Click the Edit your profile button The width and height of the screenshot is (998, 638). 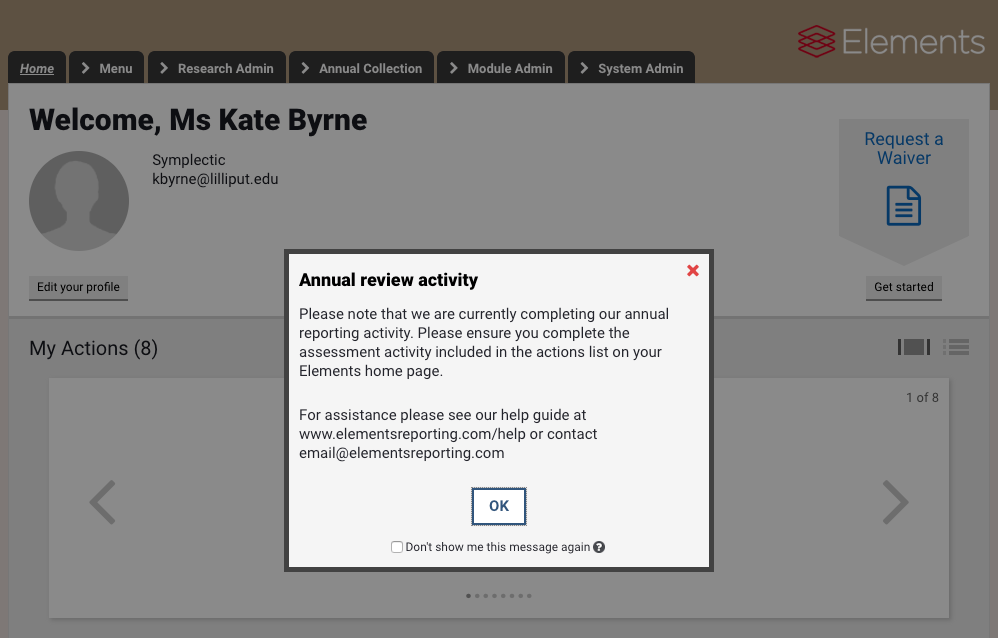tap(78, 287)
